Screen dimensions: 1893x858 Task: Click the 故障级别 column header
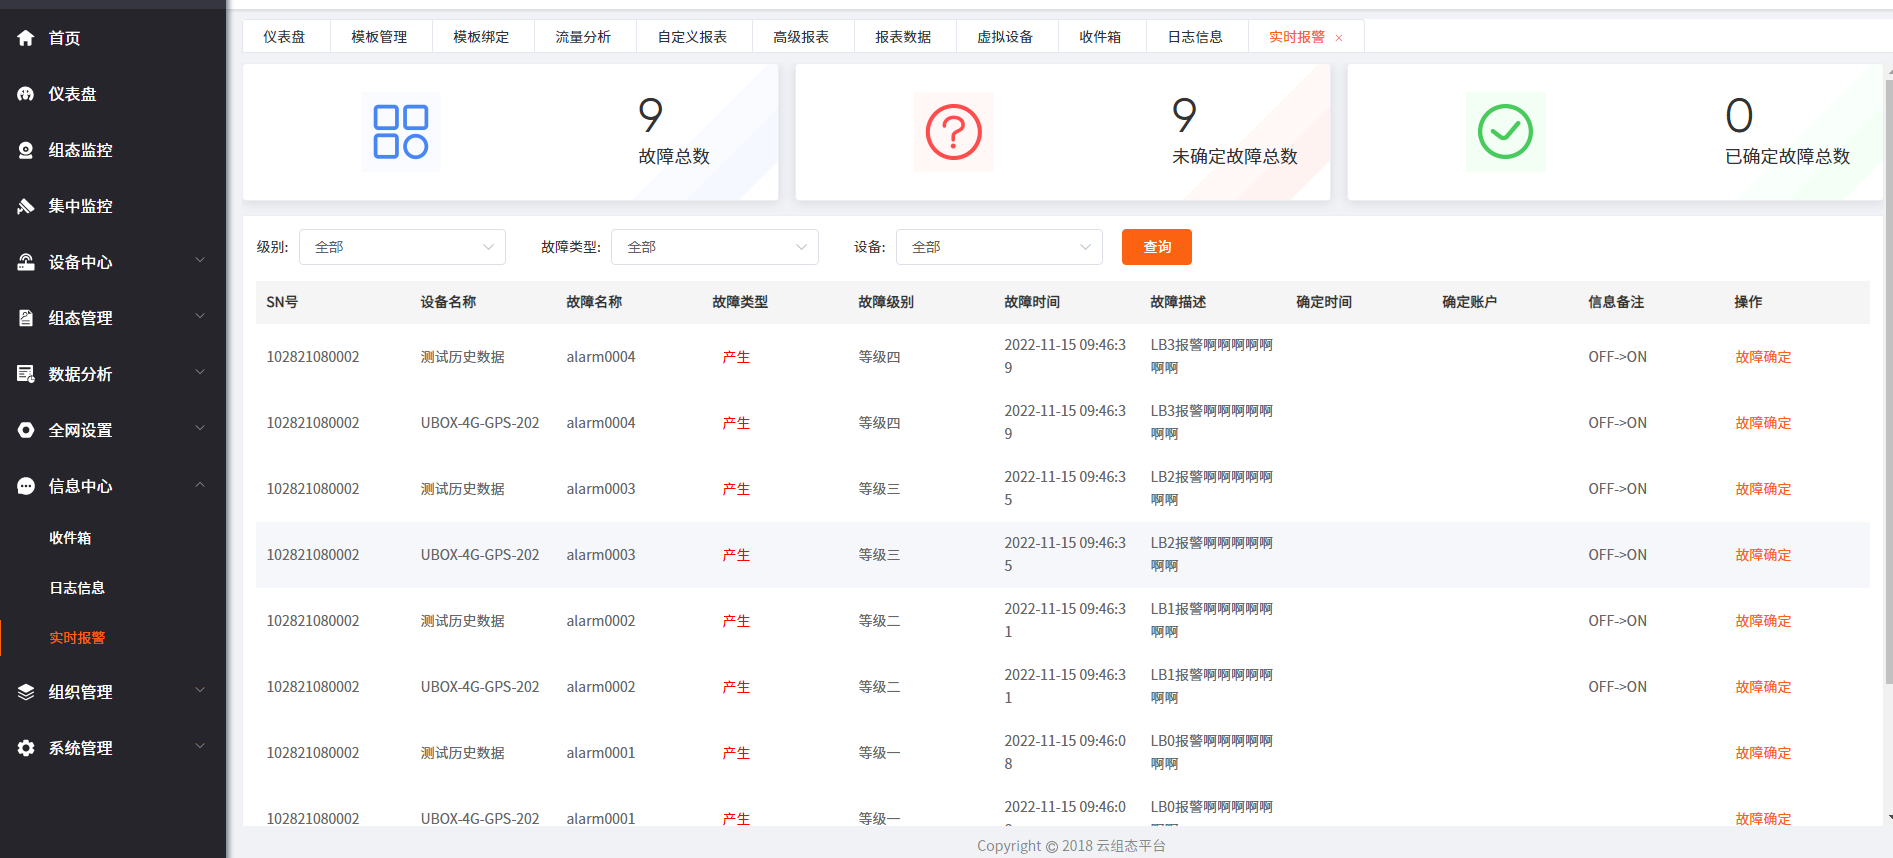pyautogui.click(x=886, y=302)
